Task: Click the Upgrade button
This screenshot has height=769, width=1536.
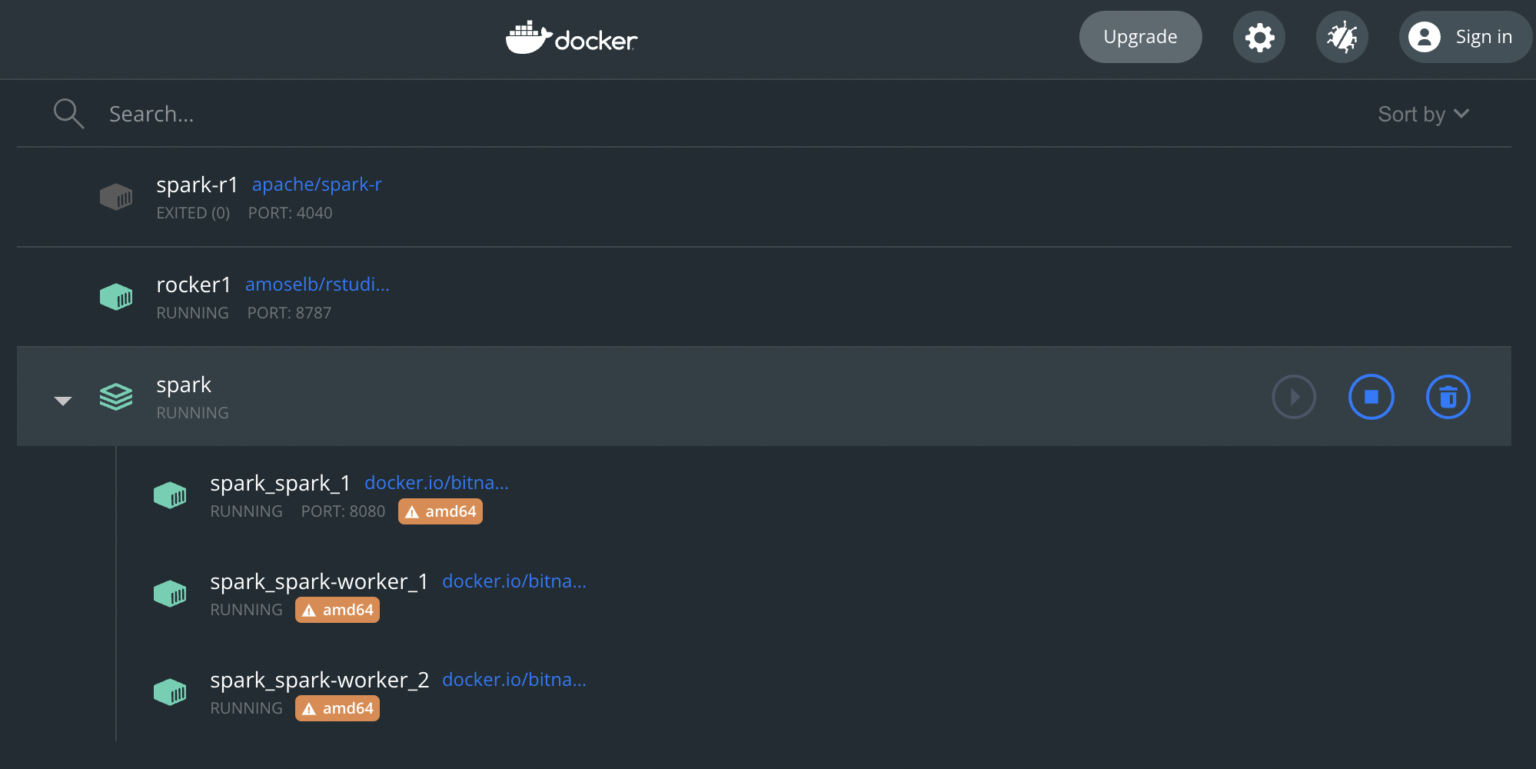Action: click(x=1140, y=38)
